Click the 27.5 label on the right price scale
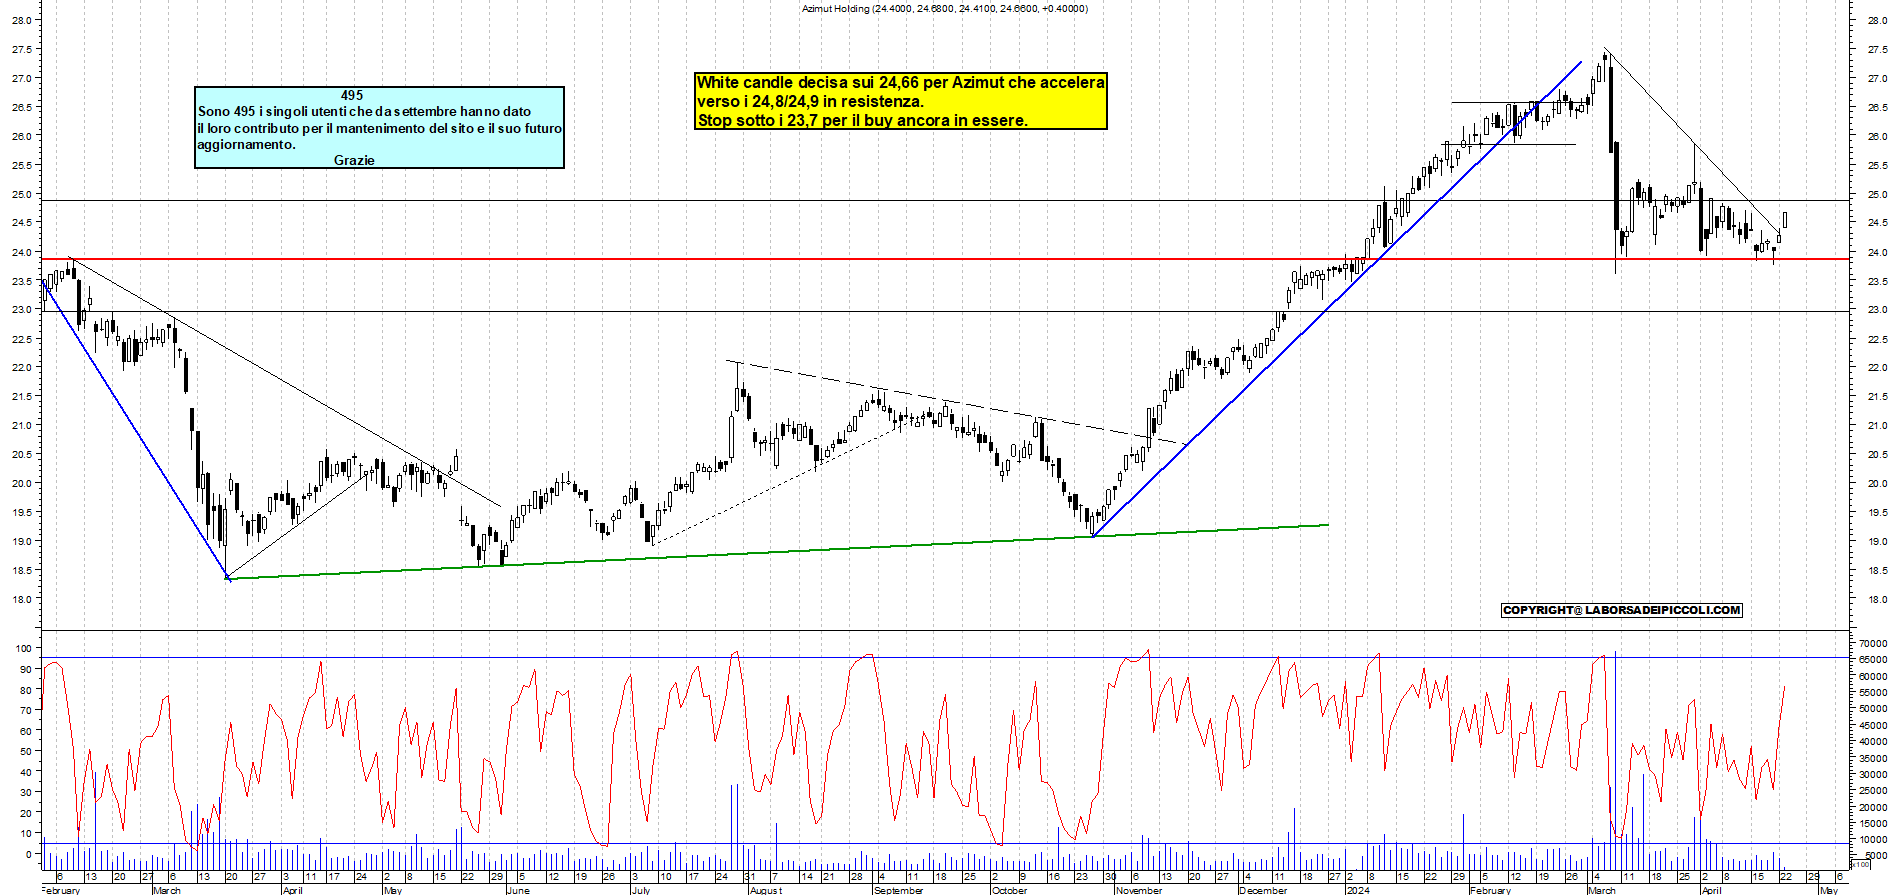Image resolution: width=1890 pixels, height=895 pixels. pos(1877,49)
